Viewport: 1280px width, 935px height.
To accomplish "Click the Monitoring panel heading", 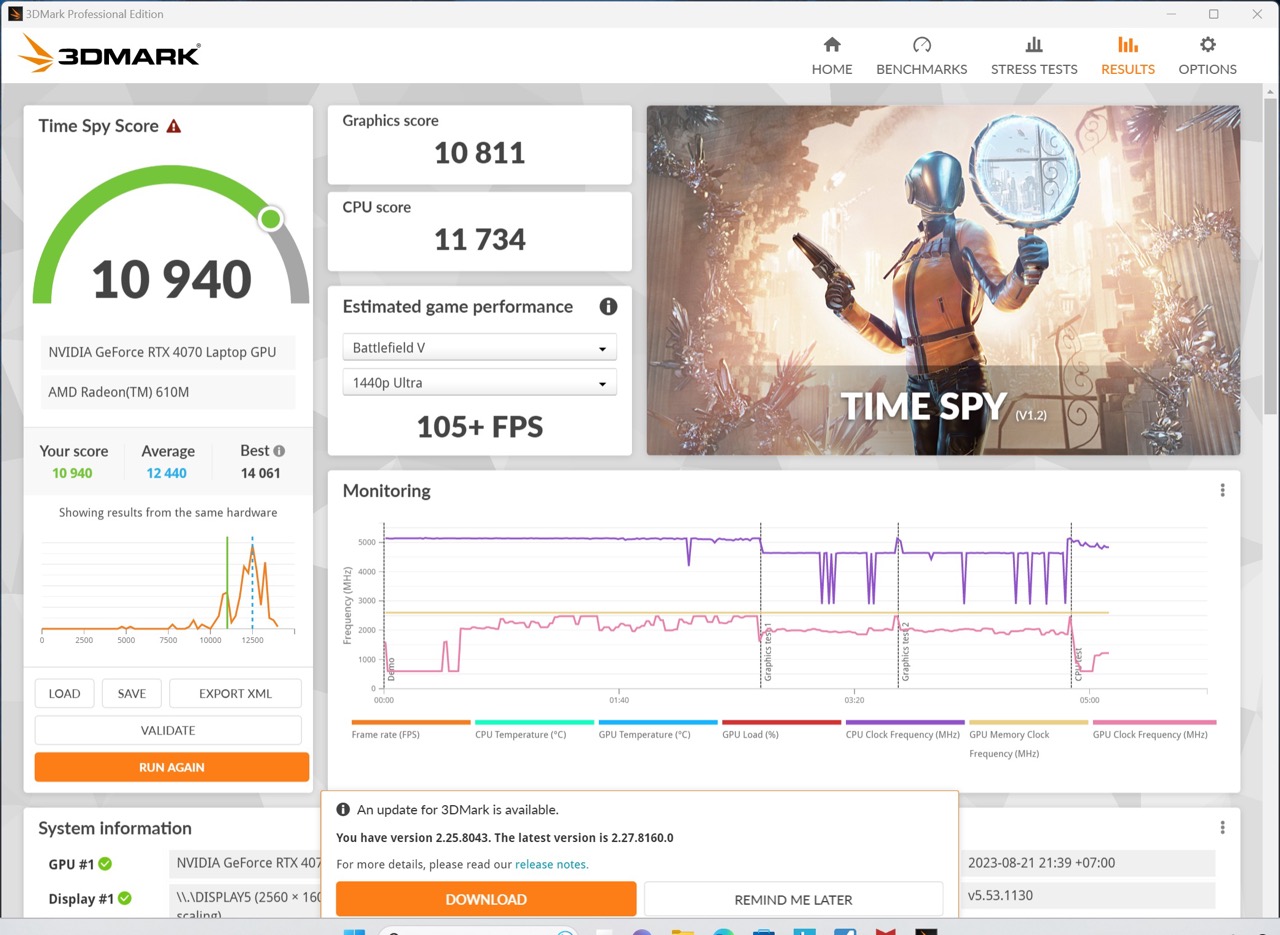I will coord(386,491).
